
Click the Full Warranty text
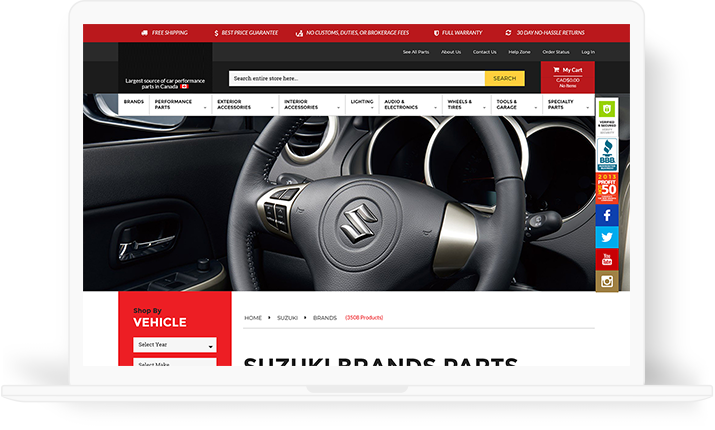(462, 33)
